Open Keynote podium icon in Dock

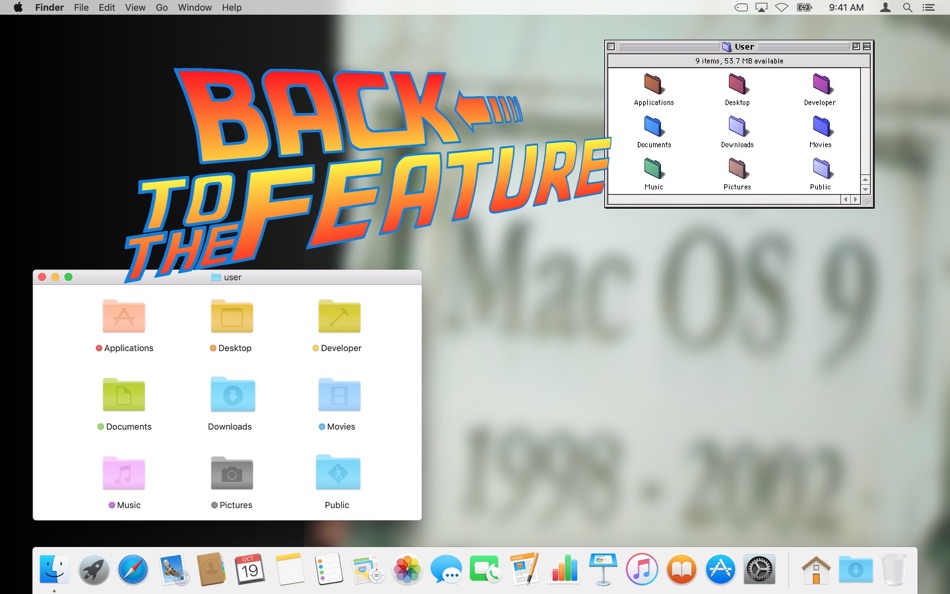tap(603, 569)
